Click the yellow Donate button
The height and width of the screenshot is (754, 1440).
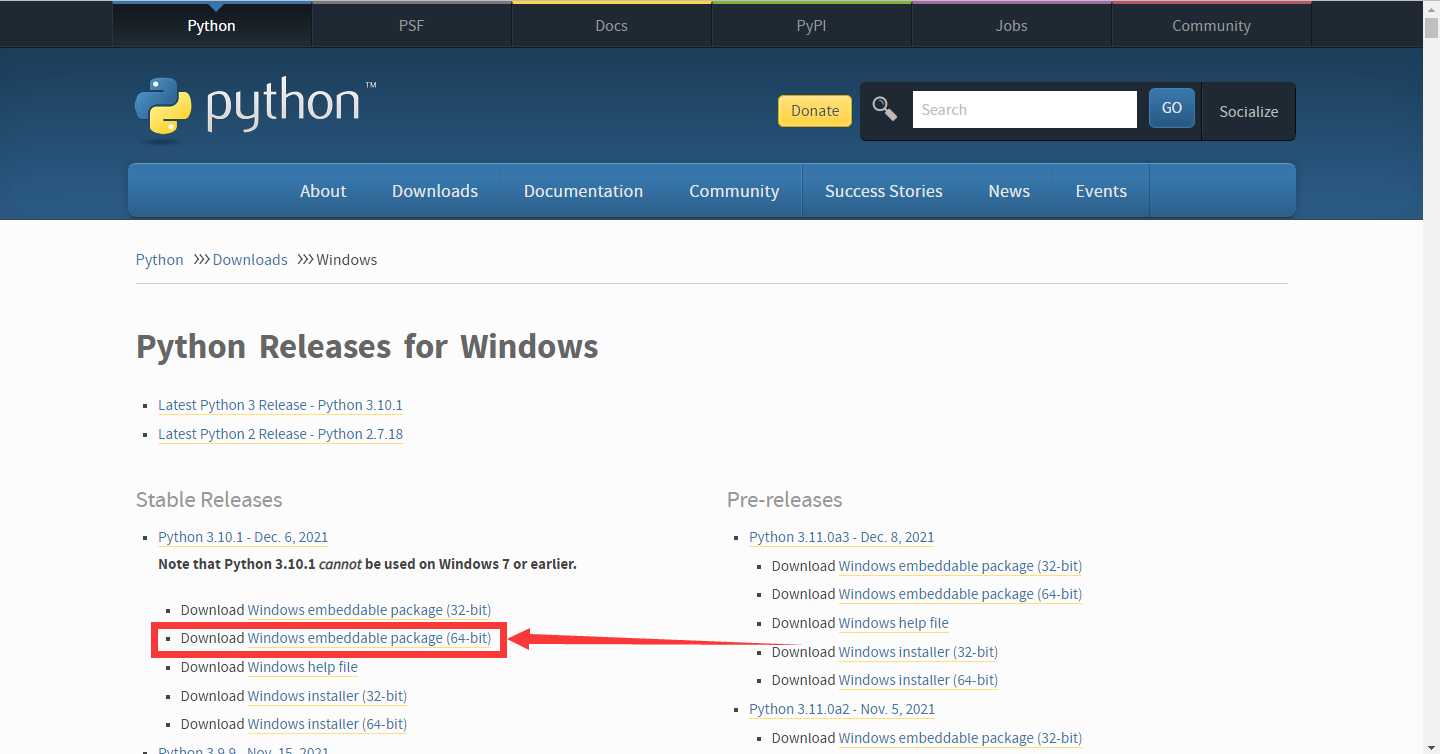pyautogui.click(x=815, y=111)
